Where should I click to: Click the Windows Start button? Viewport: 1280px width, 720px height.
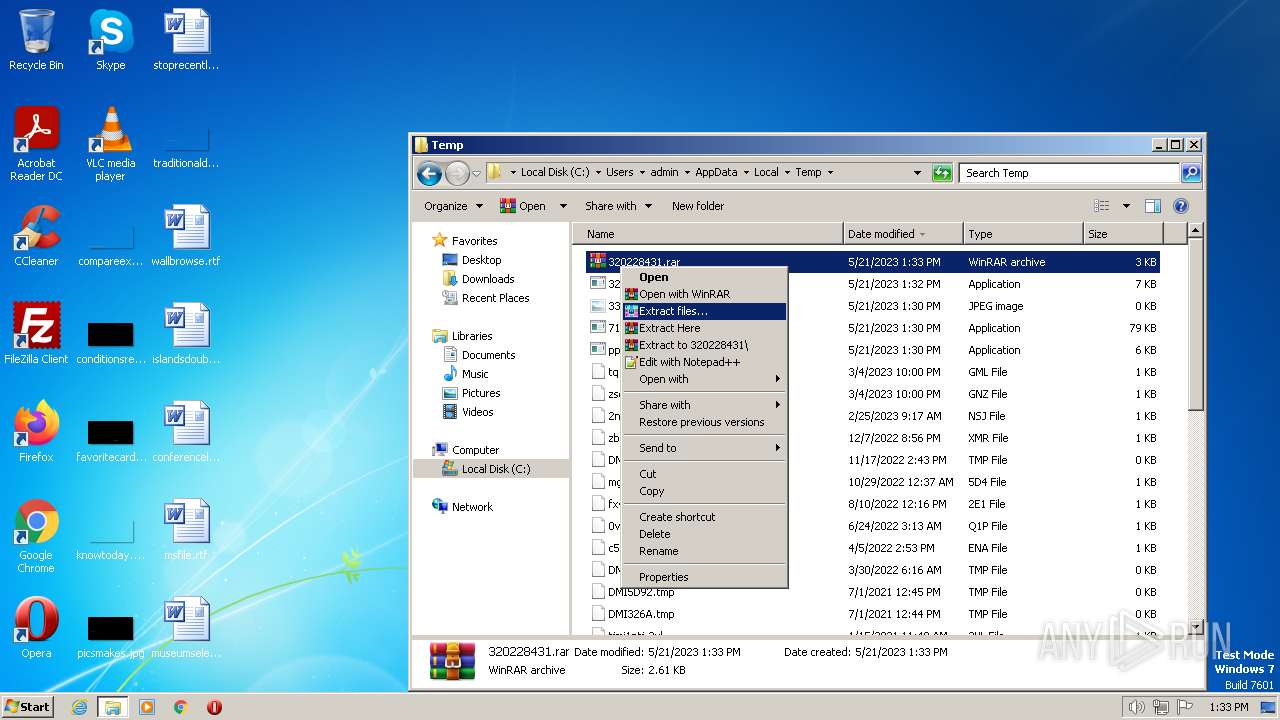28,707
